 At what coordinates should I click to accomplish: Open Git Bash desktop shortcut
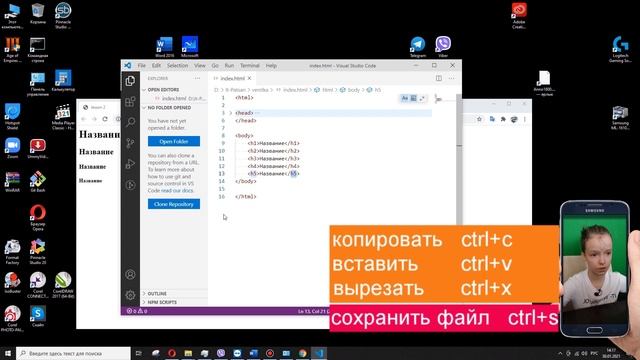pos(38,182)
